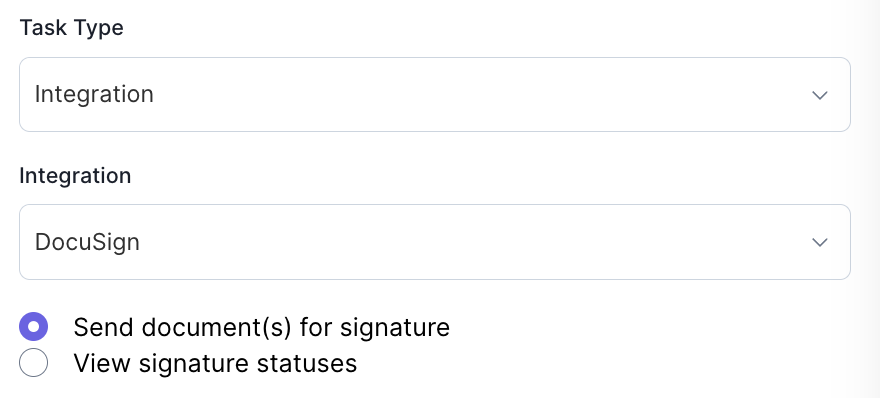Screen dimensions: 880x398
Task: Click the selected value "Integration" in Task Type
Action: click(x=94, y=94)
